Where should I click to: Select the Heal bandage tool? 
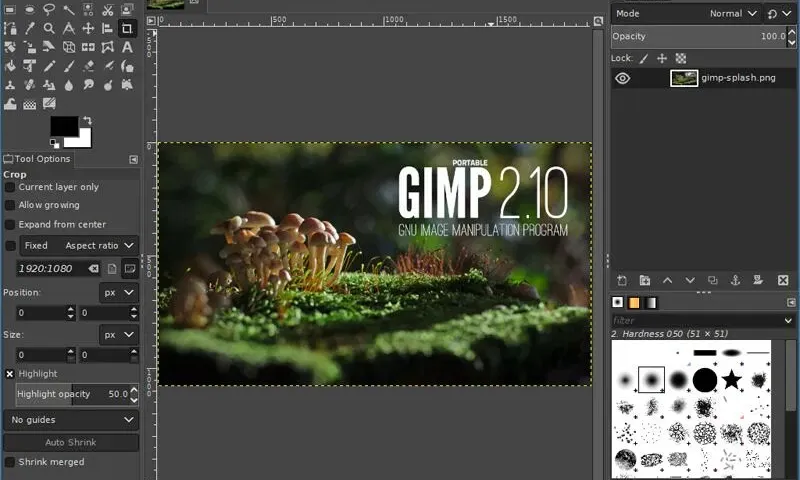30,85
